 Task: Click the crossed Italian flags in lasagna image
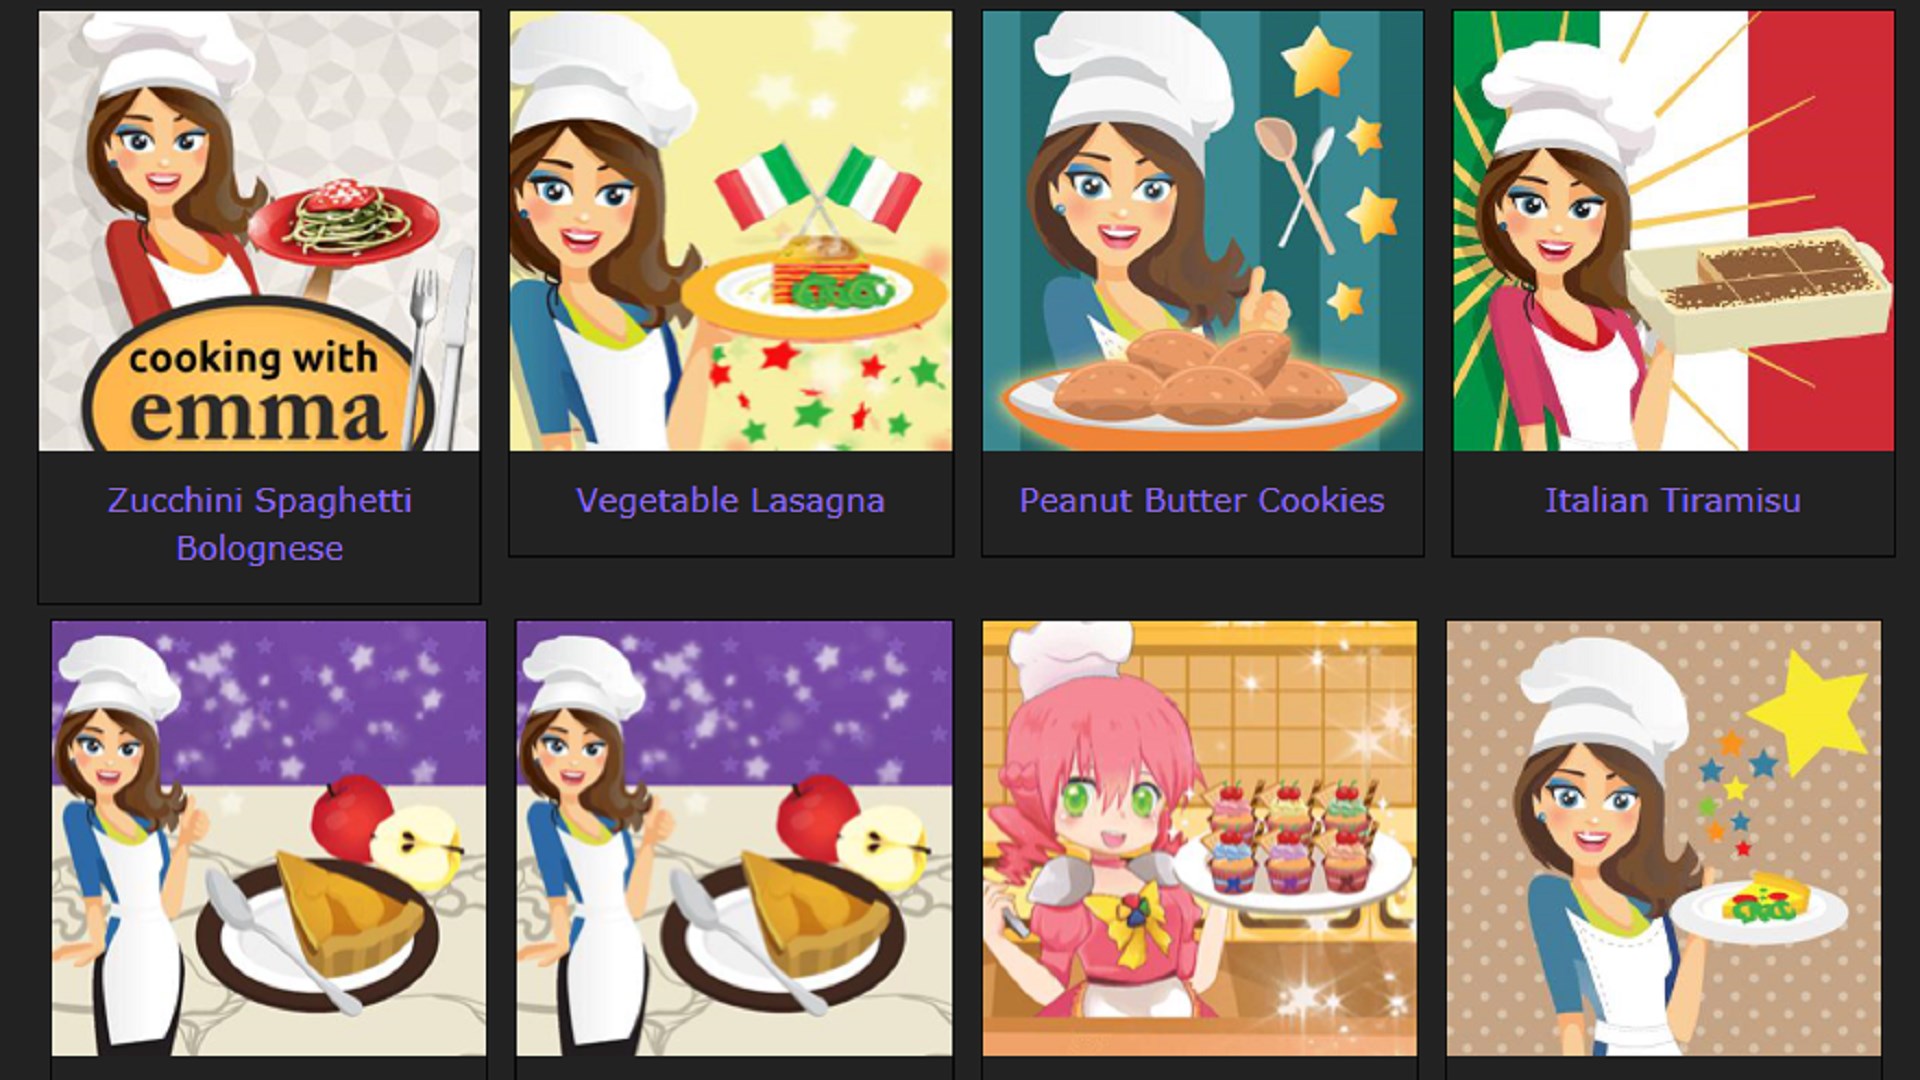click(x=819, y=190)
